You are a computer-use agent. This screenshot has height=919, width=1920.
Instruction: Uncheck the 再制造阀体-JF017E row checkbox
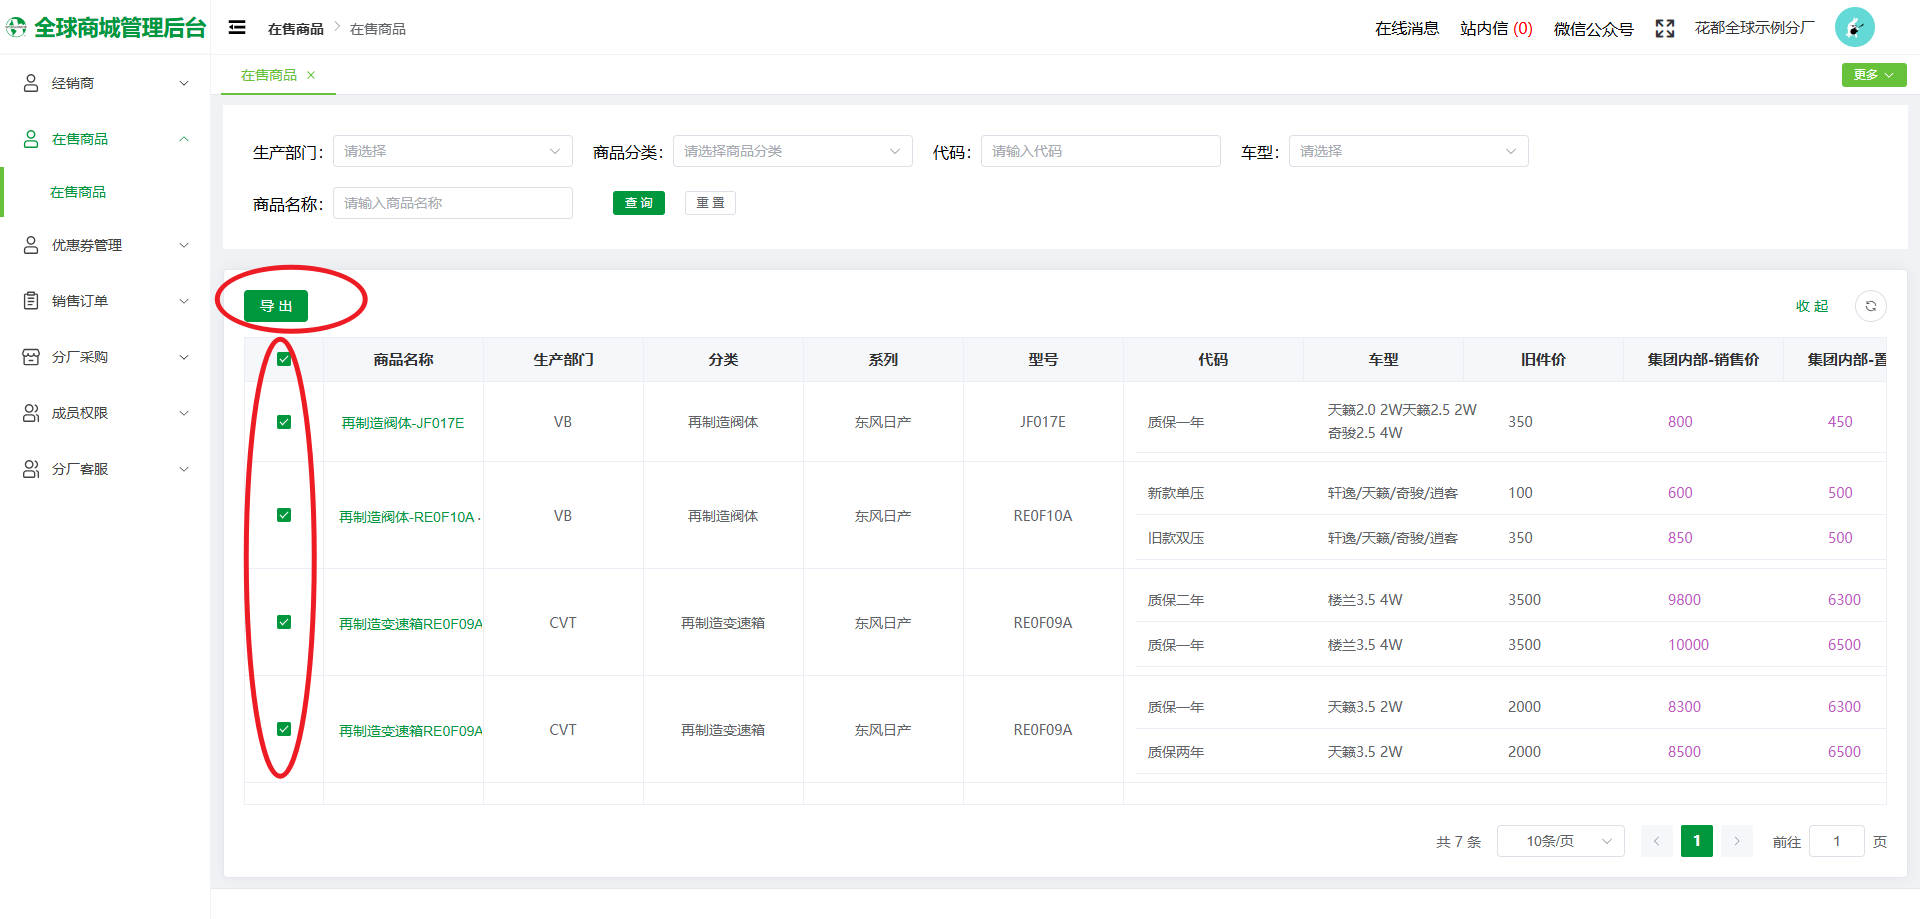(284, 422)
